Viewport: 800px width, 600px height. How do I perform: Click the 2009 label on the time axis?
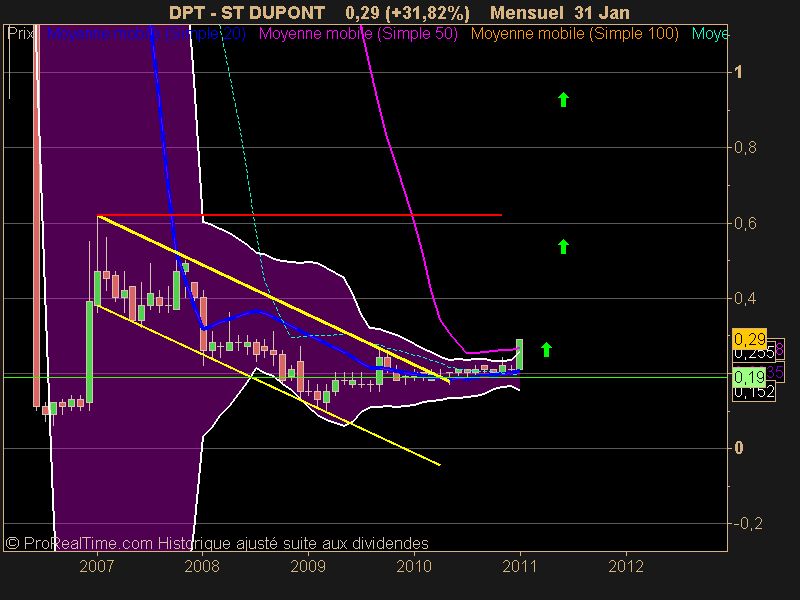click(308, 566)
